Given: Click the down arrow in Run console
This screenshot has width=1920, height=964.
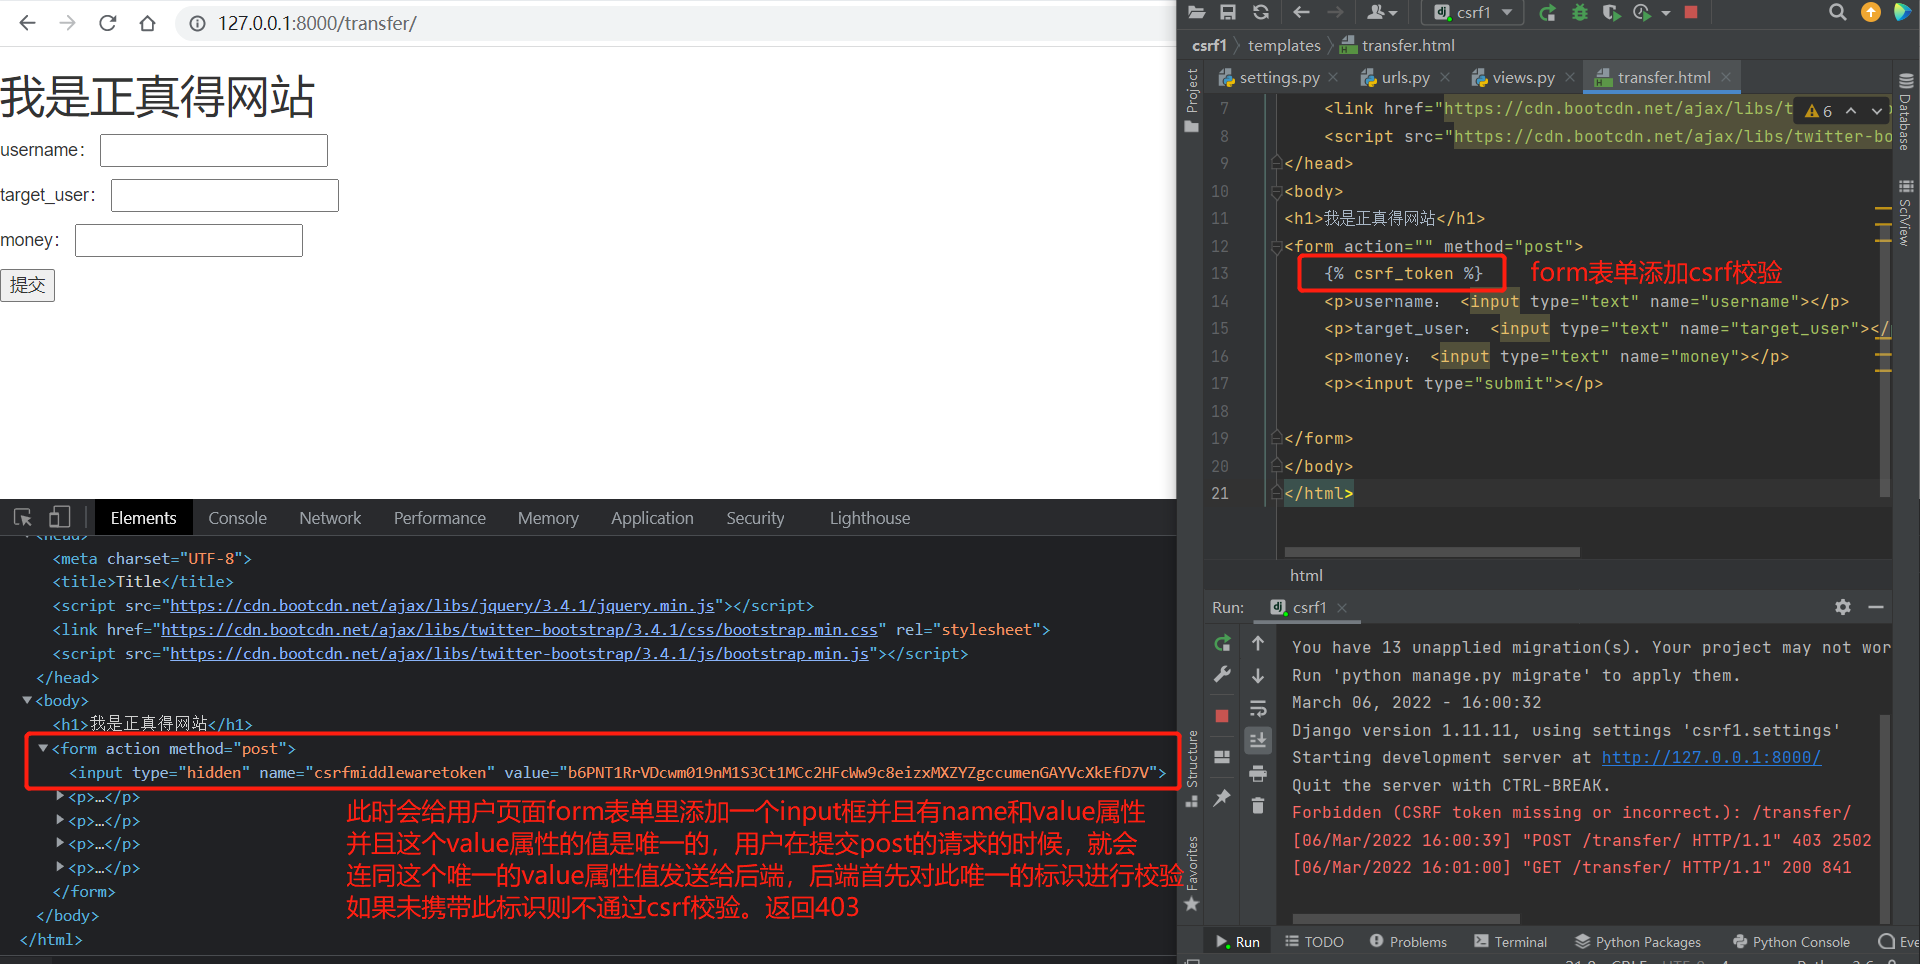Looking at the screenshot, I should pyautogui.click(x=1258, y=676).
